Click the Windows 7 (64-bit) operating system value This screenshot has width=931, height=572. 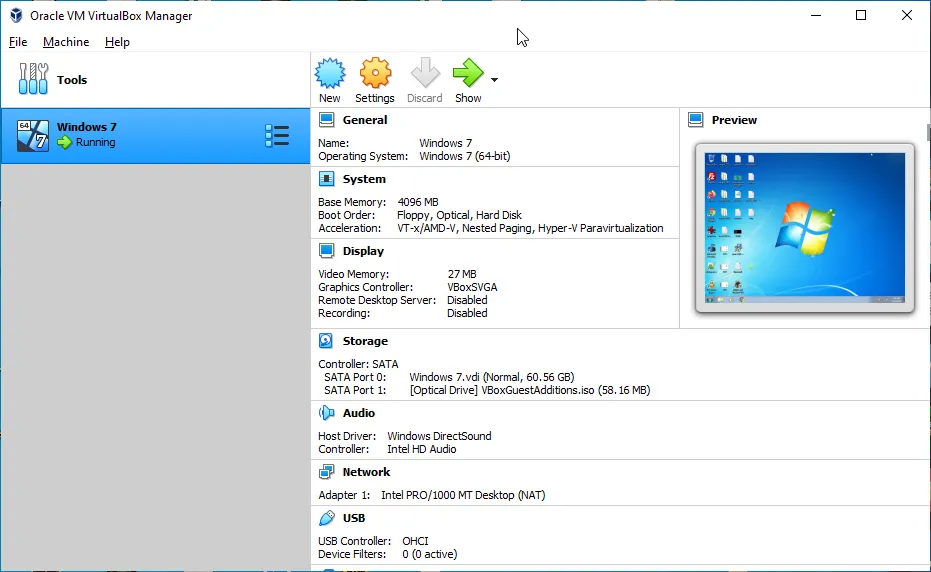[x=465, y=156]
